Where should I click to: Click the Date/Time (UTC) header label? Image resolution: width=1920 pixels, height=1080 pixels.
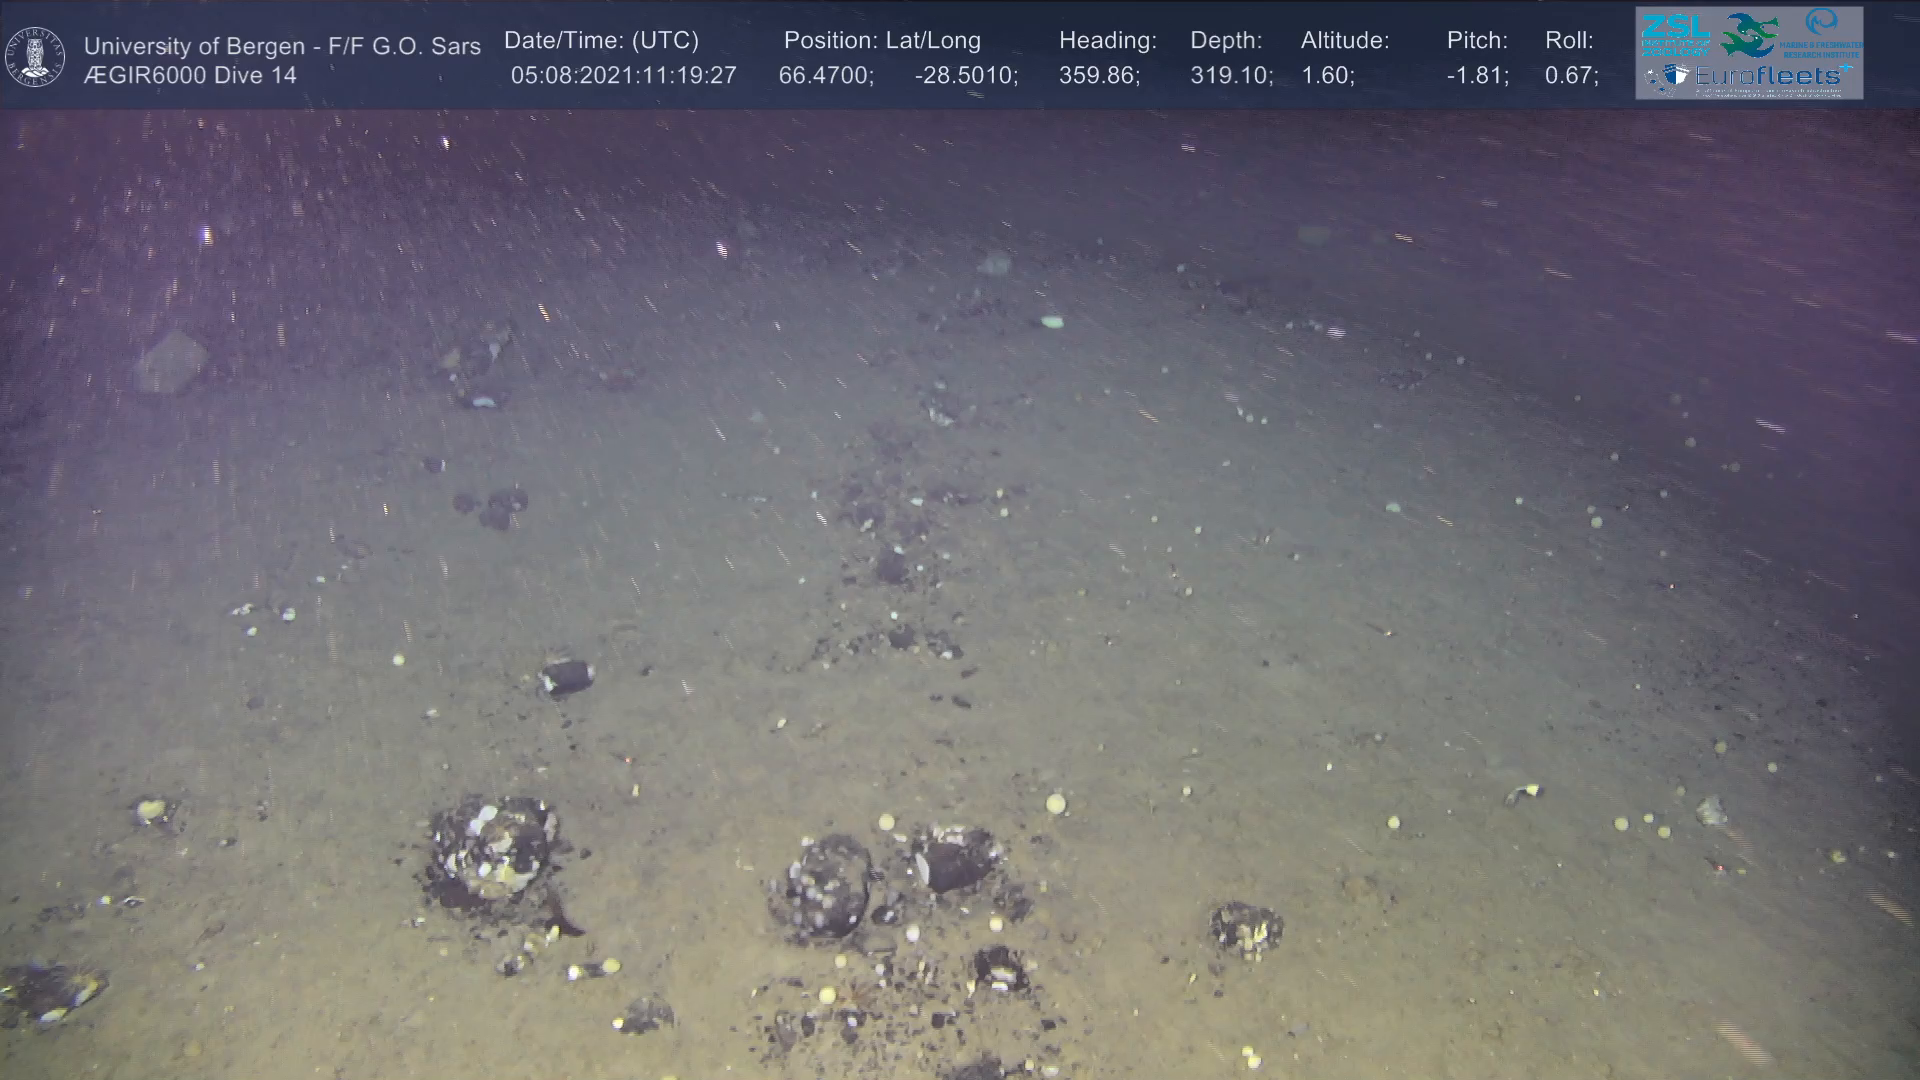[x=601, y=40]
